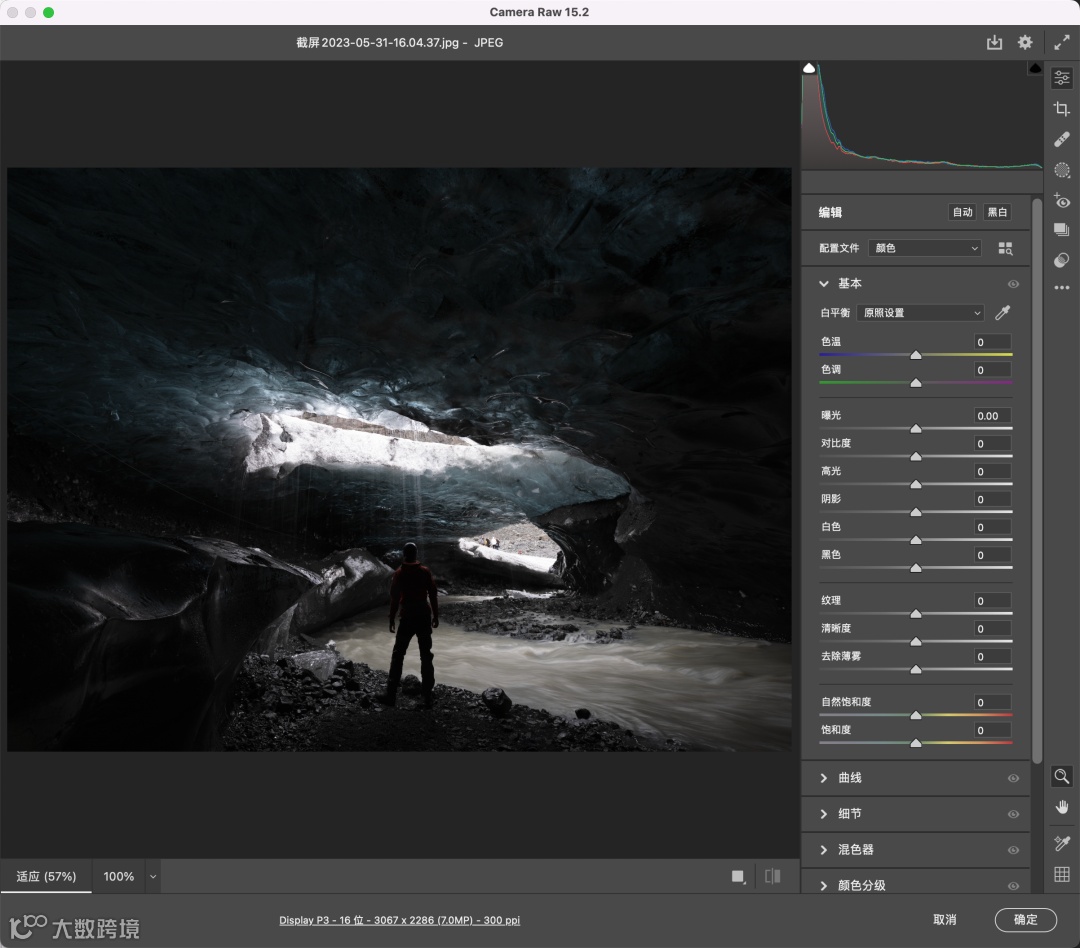Toggle visibility of 曲线 panel edits
The height and width of the screenshot is (948, 1080).
click(1013, 778)
